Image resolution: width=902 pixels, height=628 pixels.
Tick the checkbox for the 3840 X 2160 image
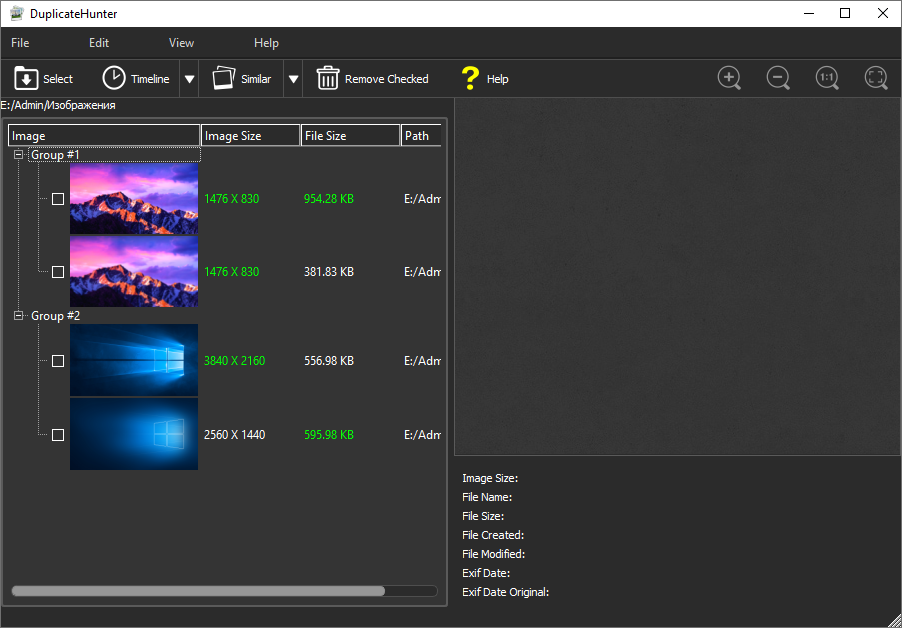coord(58,361)
